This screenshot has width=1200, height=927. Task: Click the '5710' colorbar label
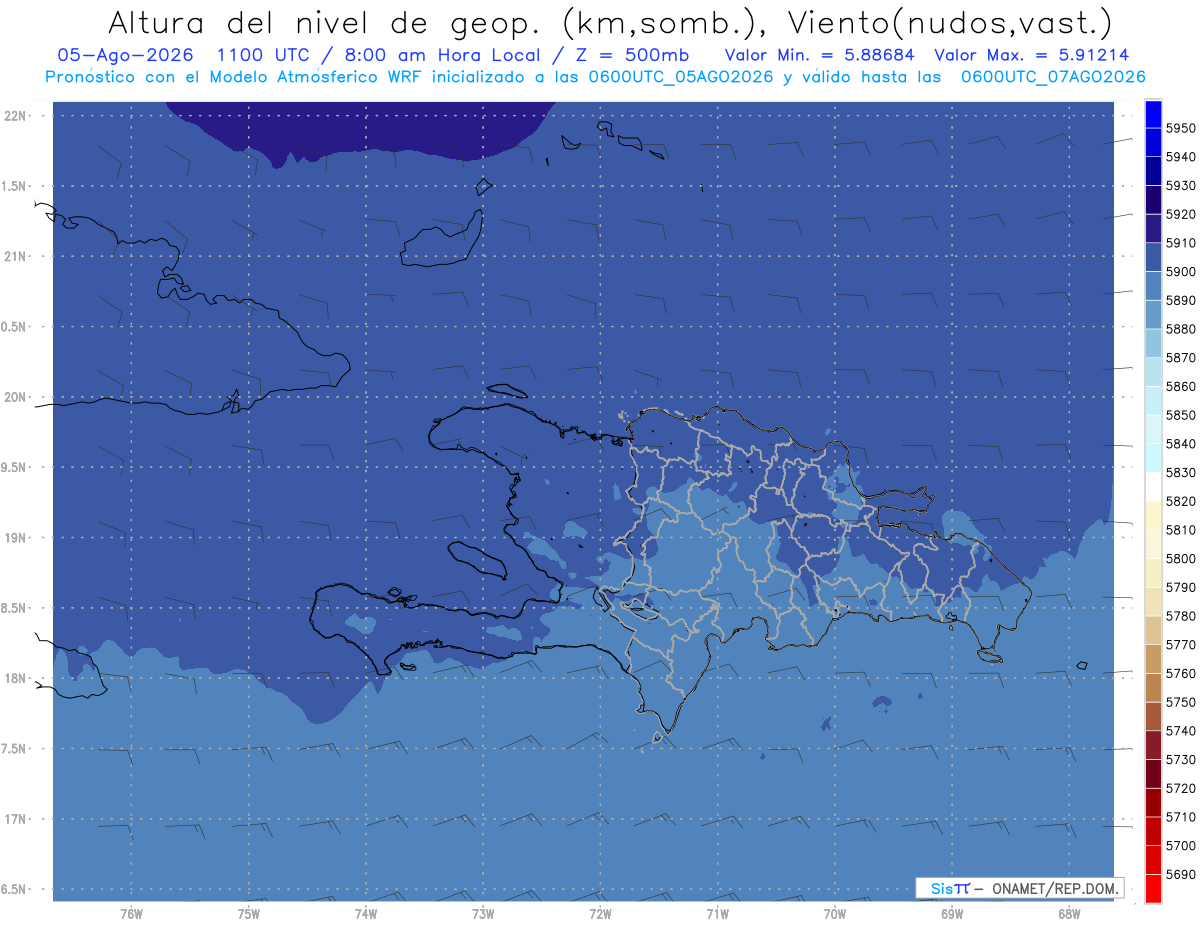1181,817
